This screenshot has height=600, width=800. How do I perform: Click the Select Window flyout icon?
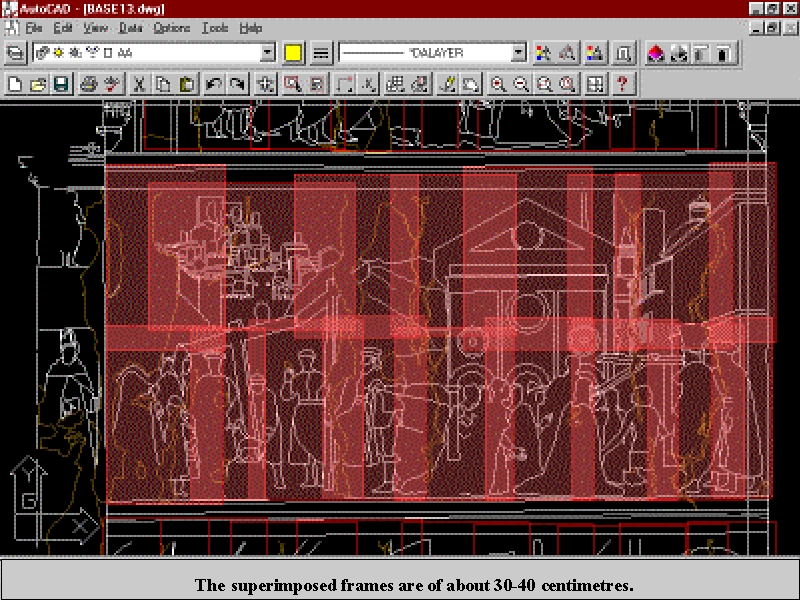(292, 84)
